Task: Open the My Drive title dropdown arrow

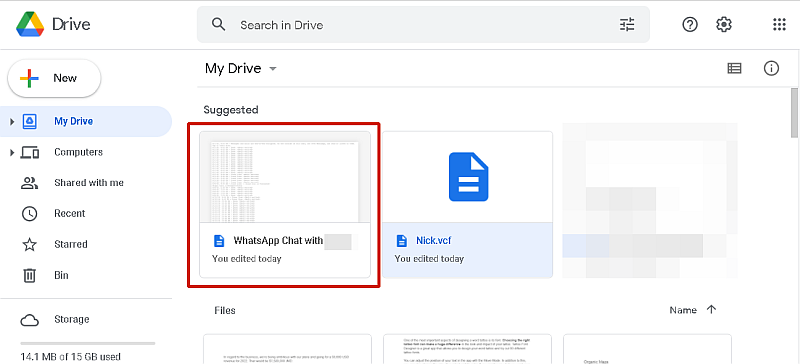Action: tap(273, 68)
